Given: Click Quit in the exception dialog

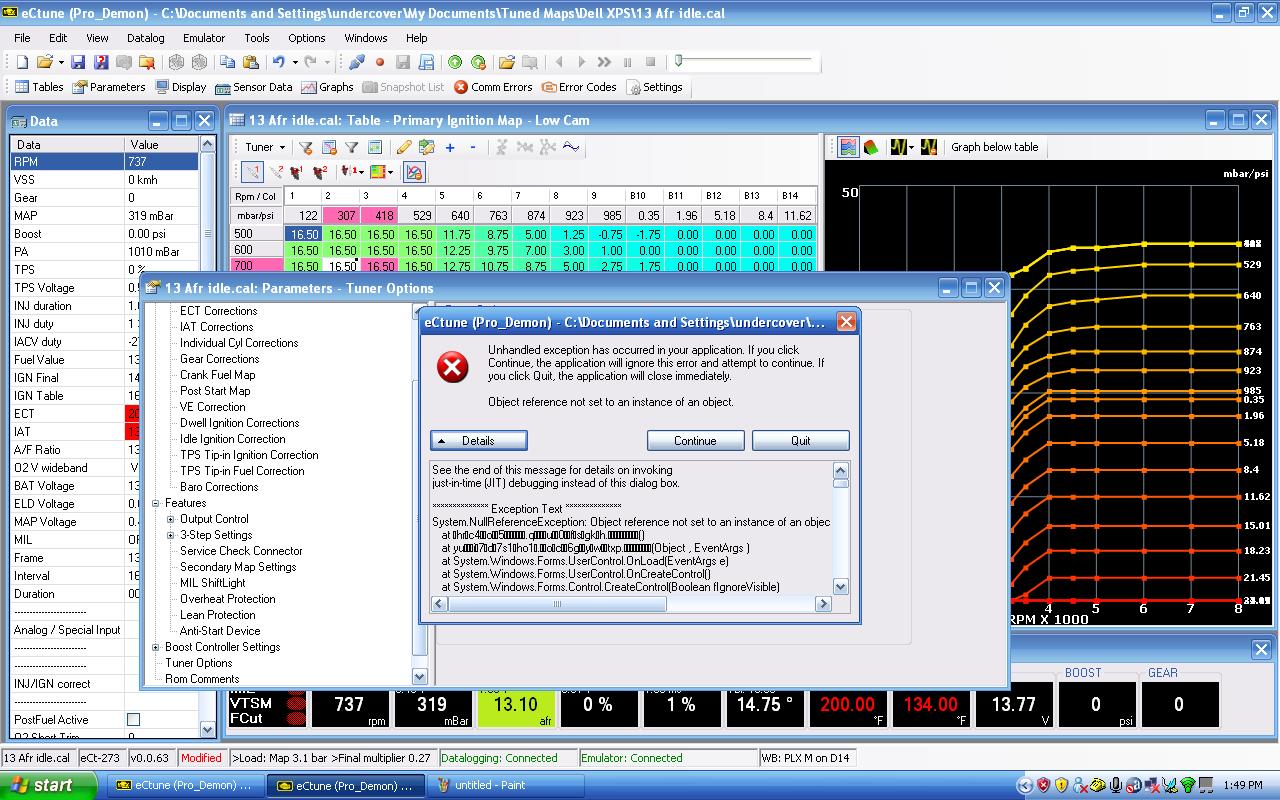Looking at the screenshot, I should click(x=801, y=441).
